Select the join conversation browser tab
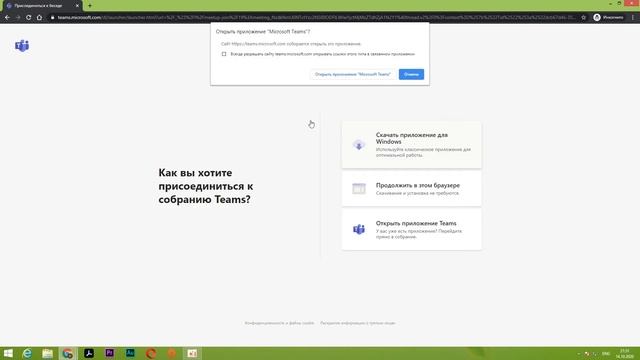 point(42,6)
